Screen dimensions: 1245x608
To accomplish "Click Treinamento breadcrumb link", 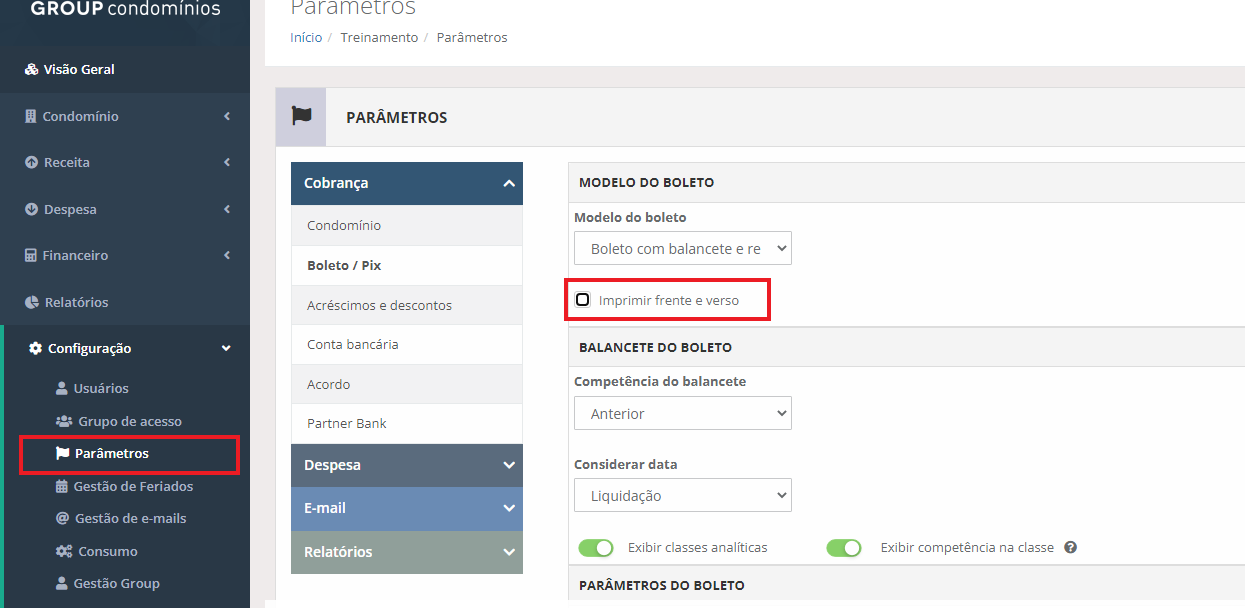I will (379, 37).
